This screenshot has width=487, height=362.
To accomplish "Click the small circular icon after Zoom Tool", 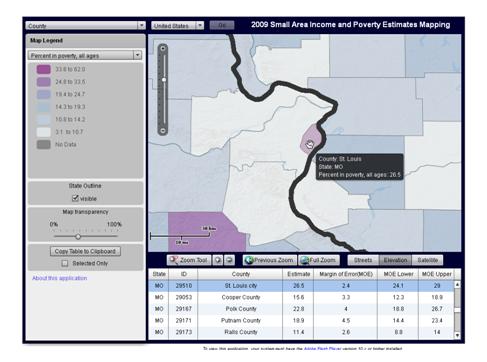I will (218, 260).
